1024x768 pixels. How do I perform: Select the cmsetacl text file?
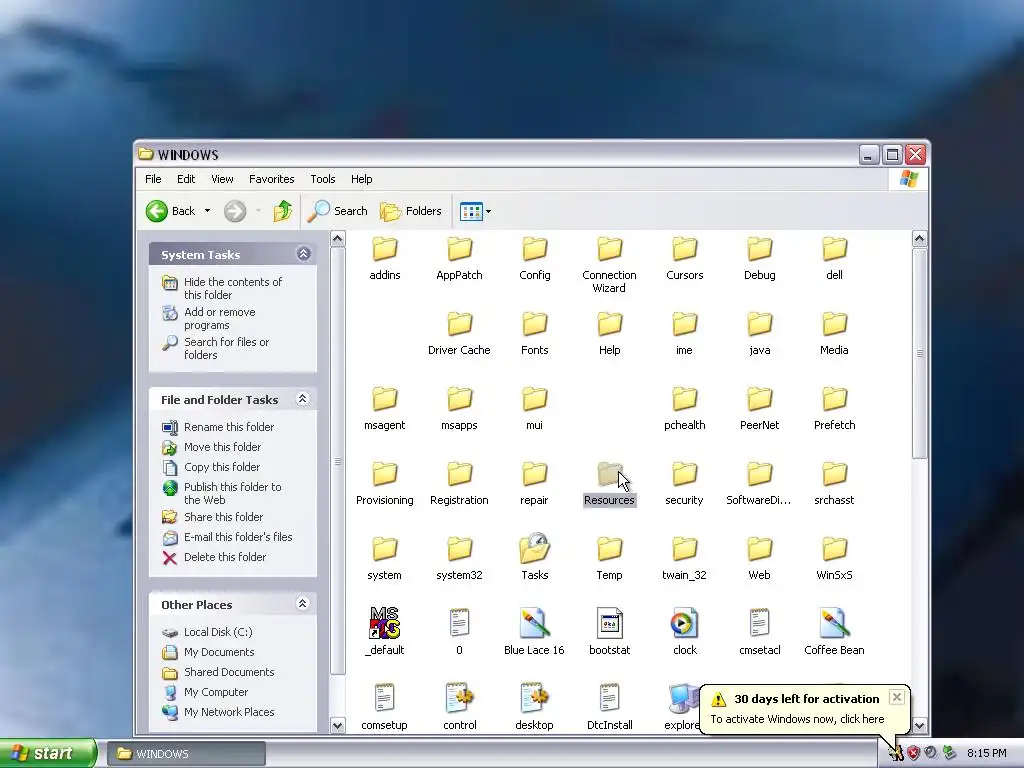[x=760, y=632]
